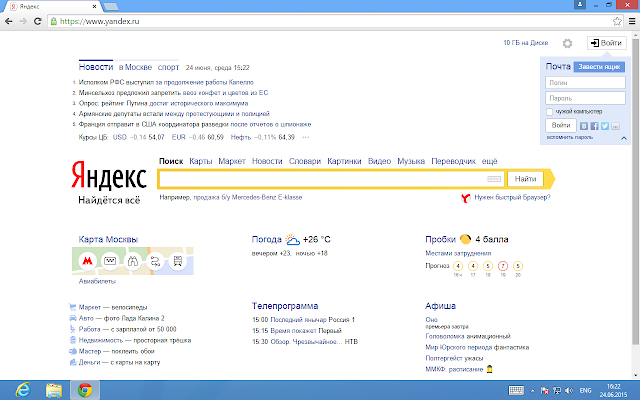Open Маркет service above search
The image size is (640, 400).
click(x=232, y=161)
